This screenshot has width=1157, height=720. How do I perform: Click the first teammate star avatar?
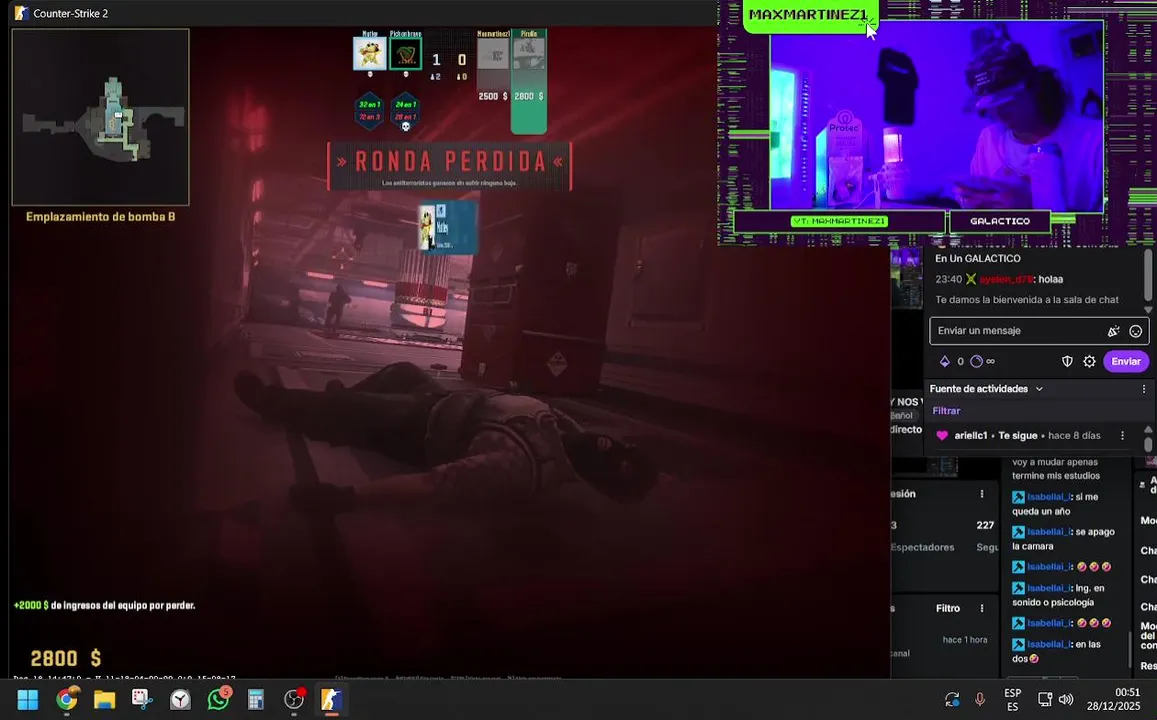[370, 54]
